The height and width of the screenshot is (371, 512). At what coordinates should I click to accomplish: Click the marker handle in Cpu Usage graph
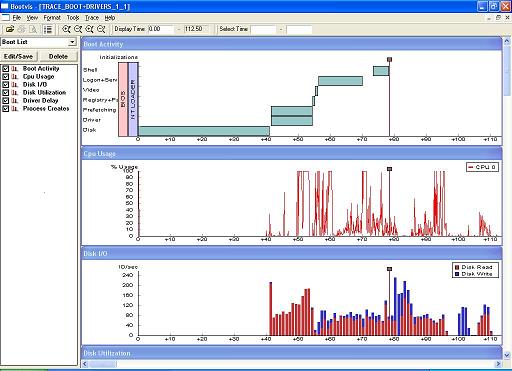389,169
